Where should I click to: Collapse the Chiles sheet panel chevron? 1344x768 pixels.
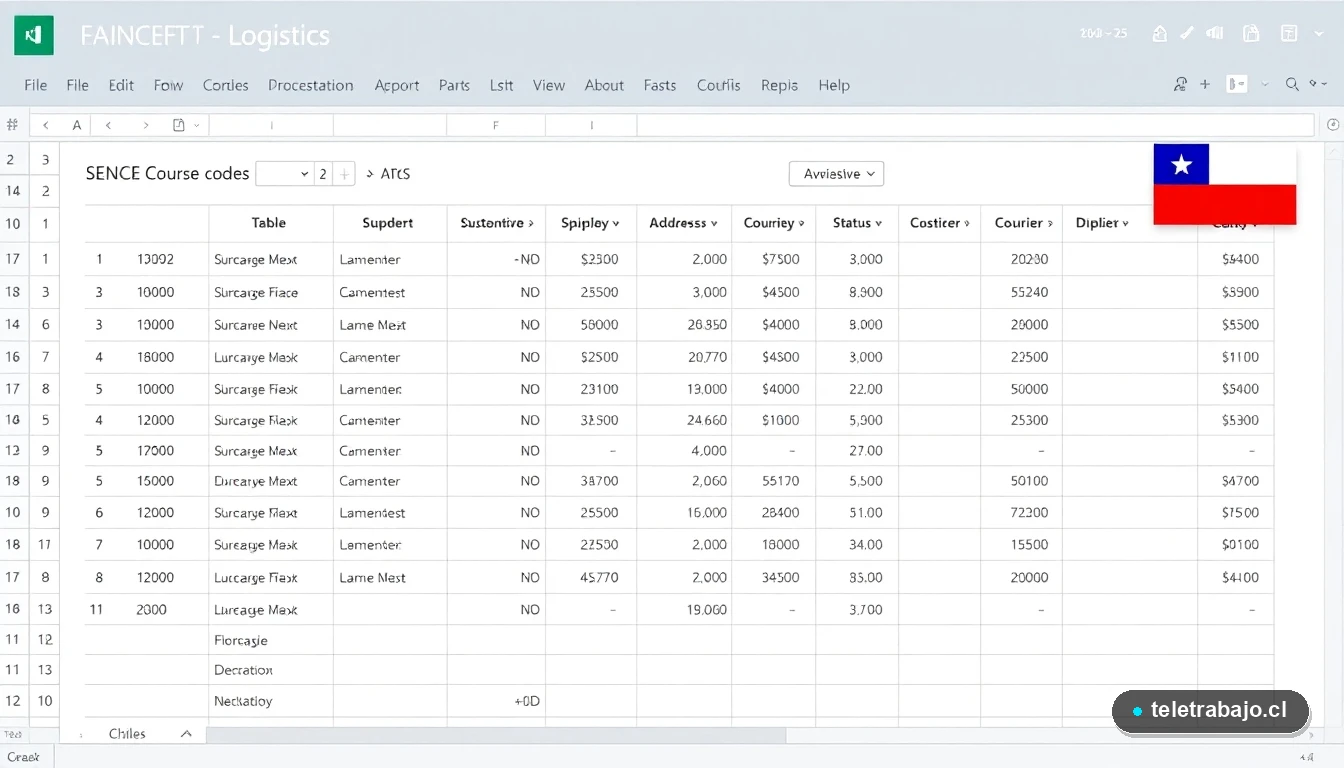(x=186, y=733)
